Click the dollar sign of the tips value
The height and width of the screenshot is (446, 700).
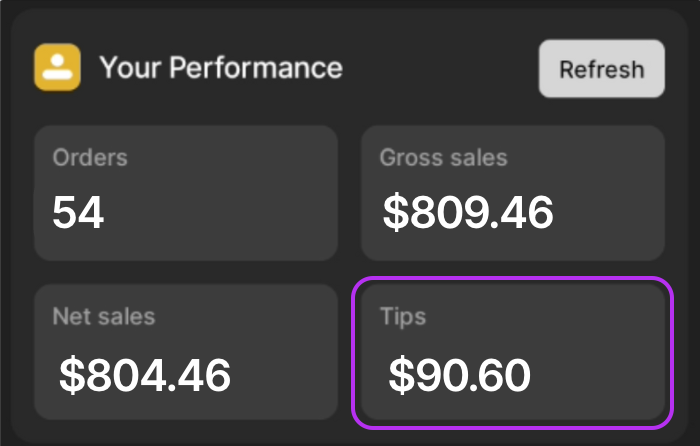pos(402,375)
